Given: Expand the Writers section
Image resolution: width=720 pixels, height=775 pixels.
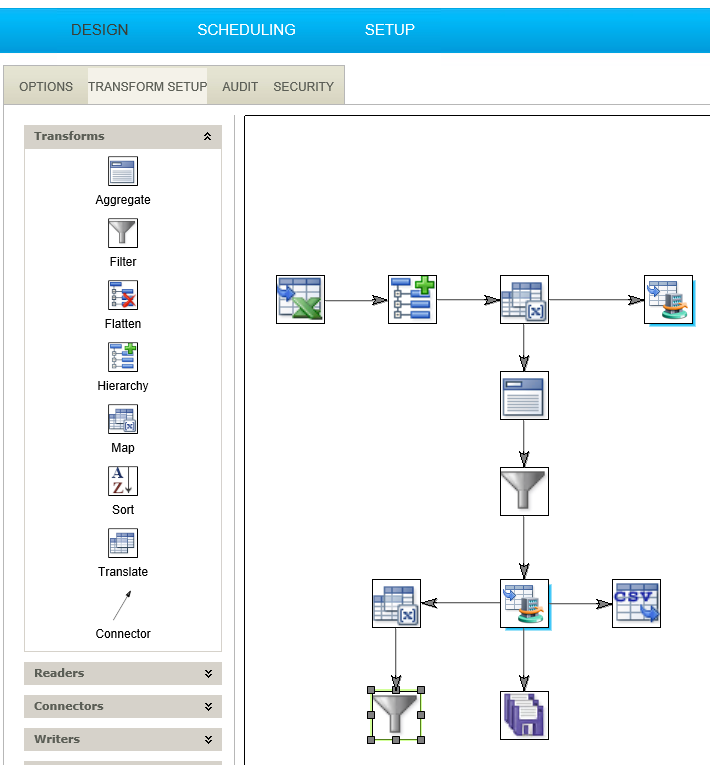Looking at the screenshot, I should tap(207, 740).
